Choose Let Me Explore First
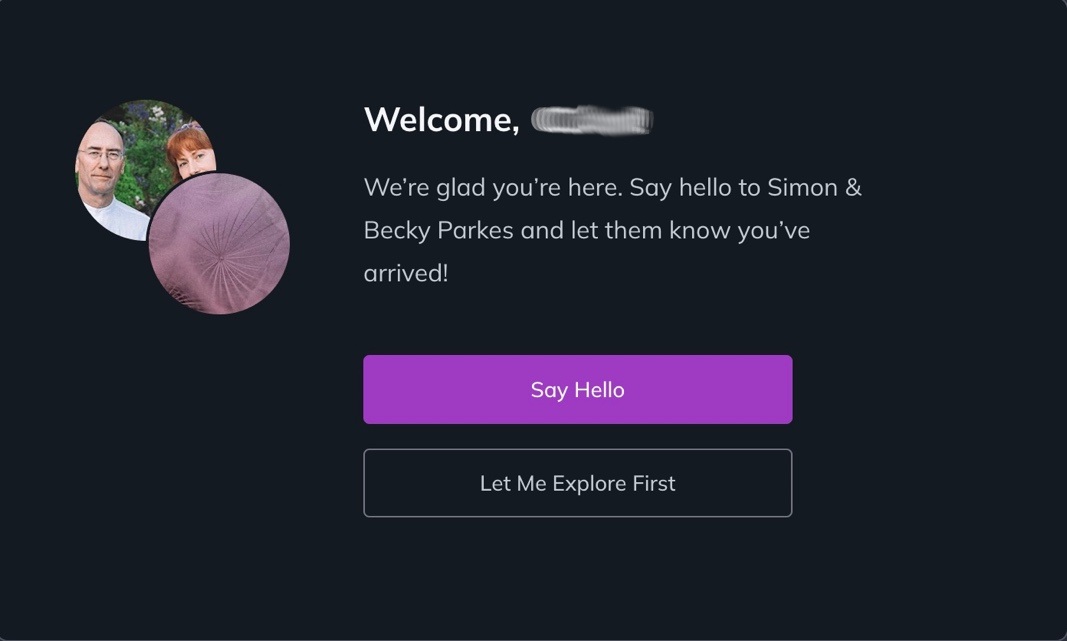 578,483
